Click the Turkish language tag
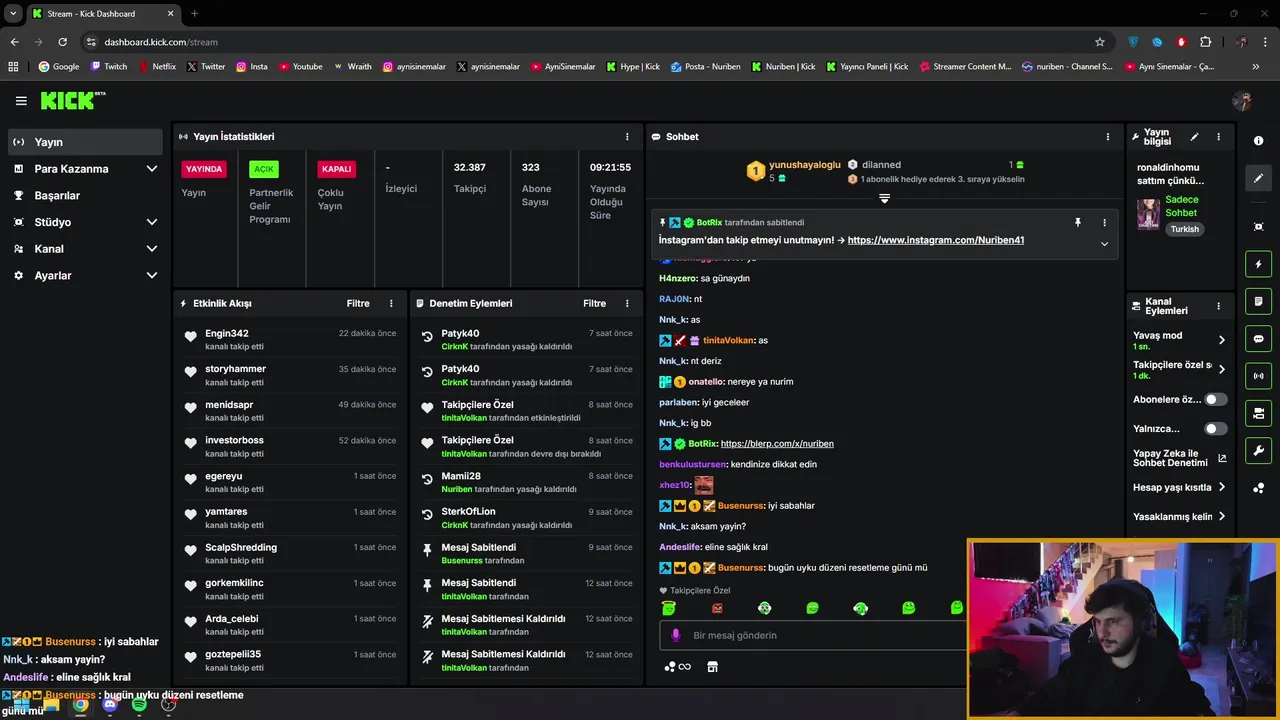Image resolution: width=1280 pixels, height=720 pixels. (1185, 229)
